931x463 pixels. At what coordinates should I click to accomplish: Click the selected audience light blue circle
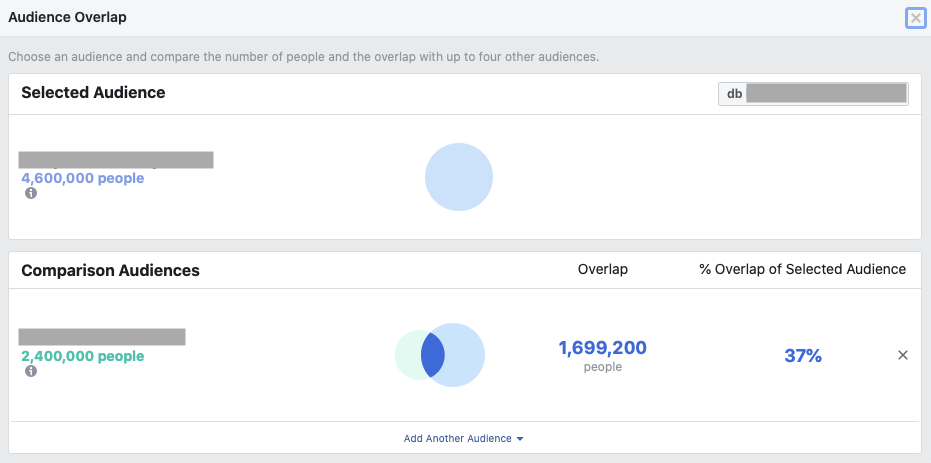pyautogui.click(x=459, y=177)
